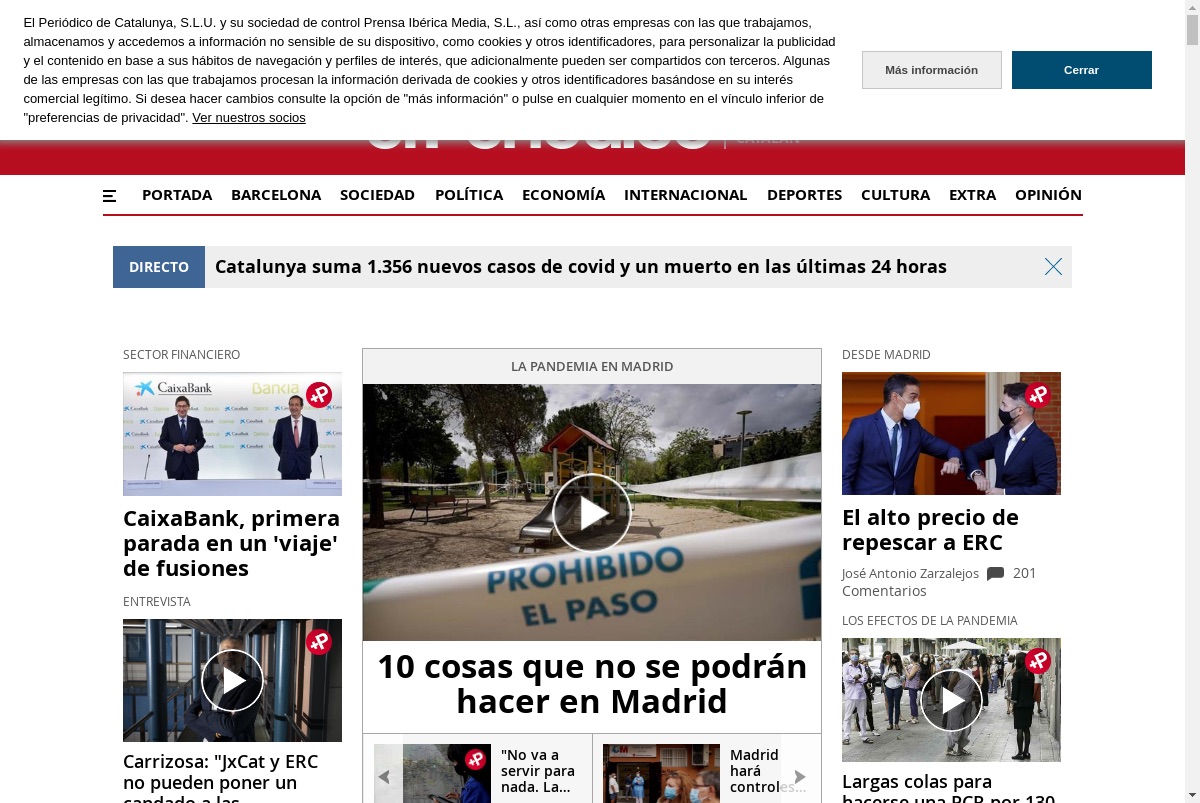The height and width of the screenshot is (803, 1200).
Task: Open INTERNACIONAL section
Action: click(x=686, y=195)
